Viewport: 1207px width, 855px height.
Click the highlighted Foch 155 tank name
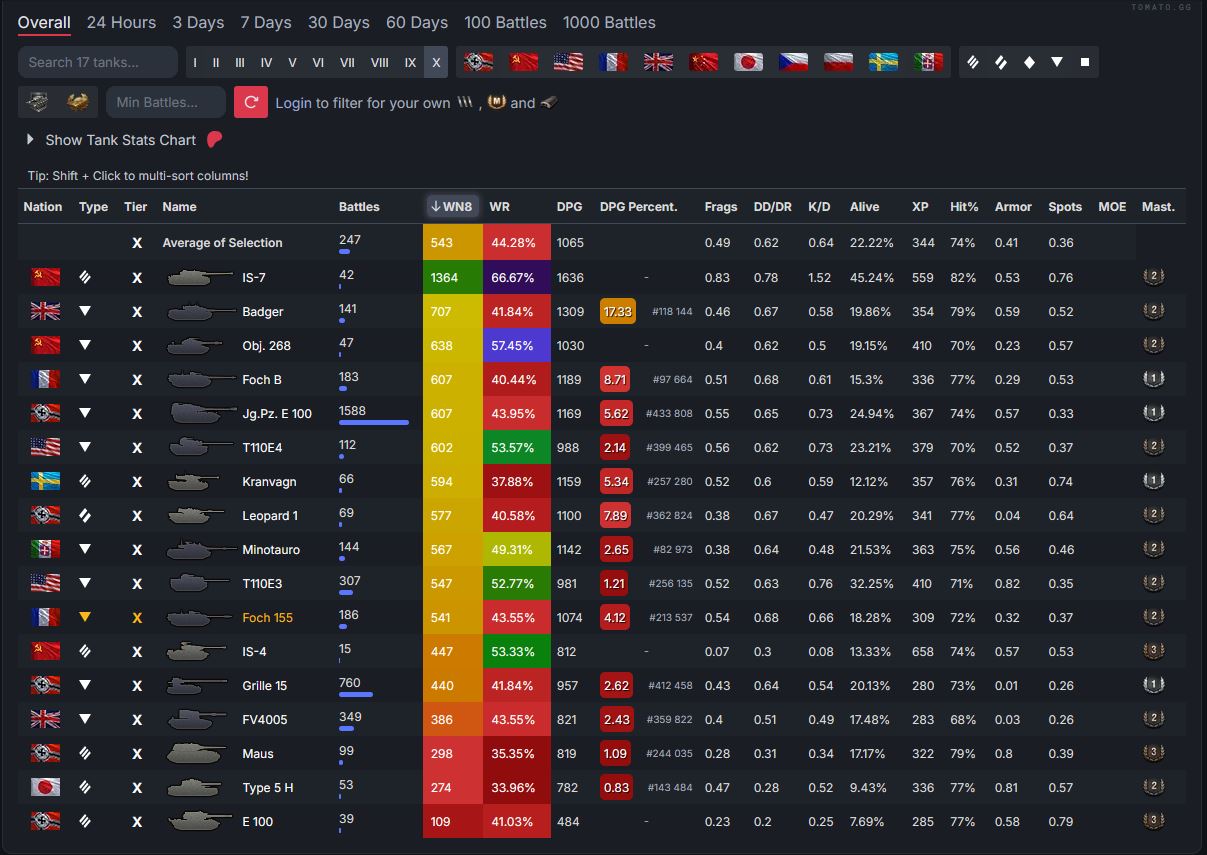pos(268,617)
